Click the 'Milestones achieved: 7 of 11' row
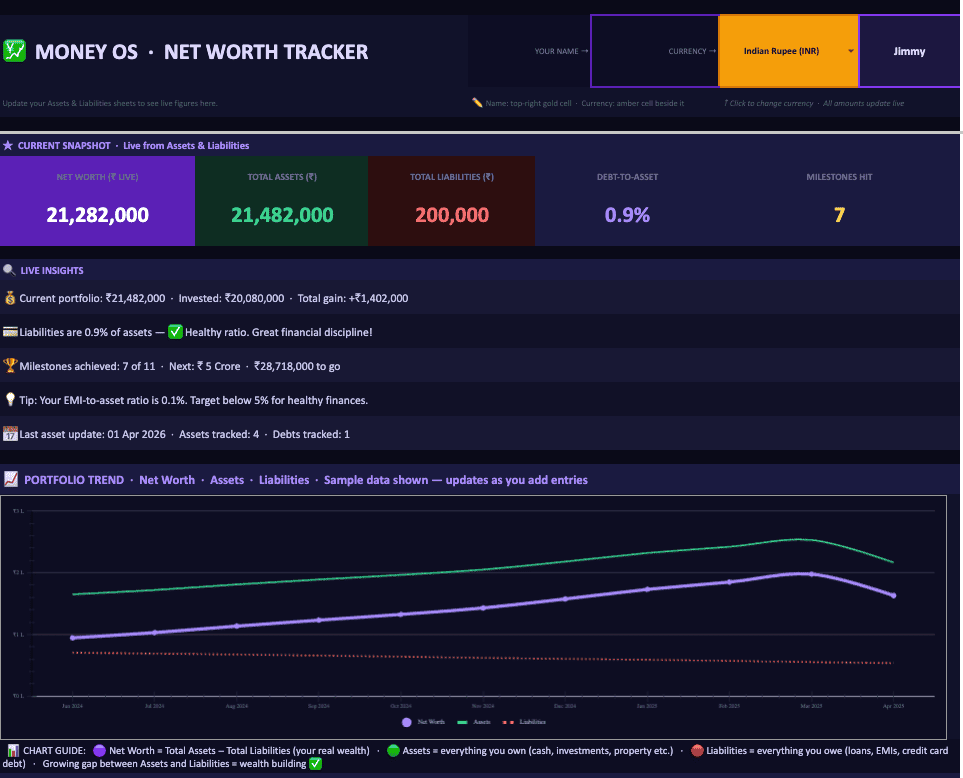Image resolution: width=963 pixels, height=778 pixels. tap(480, 366)
